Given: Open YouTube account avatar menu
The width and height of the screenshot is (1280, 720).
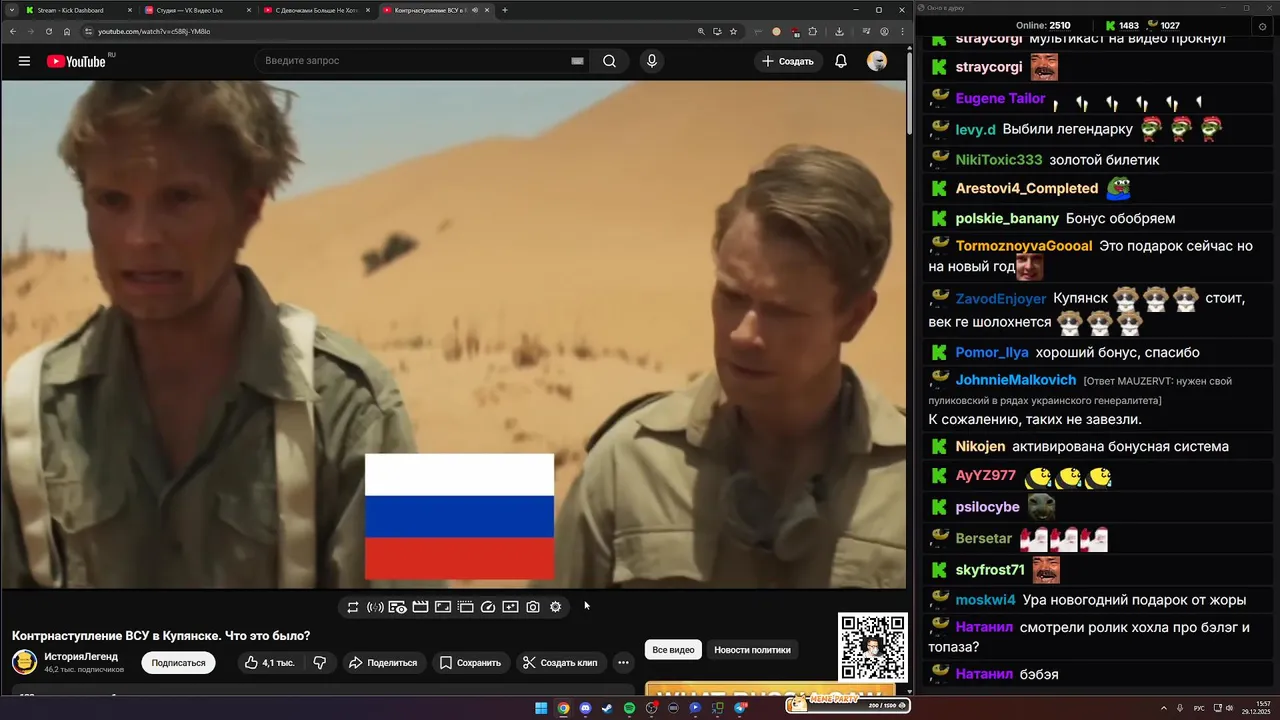Looking at the screenshot, I should tap(877, 61).
